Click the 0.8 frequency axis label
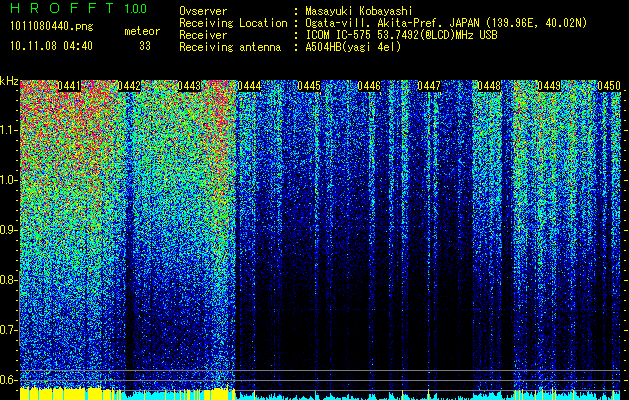The height and width of the screenshot is (400, 629). pos(8,280)
